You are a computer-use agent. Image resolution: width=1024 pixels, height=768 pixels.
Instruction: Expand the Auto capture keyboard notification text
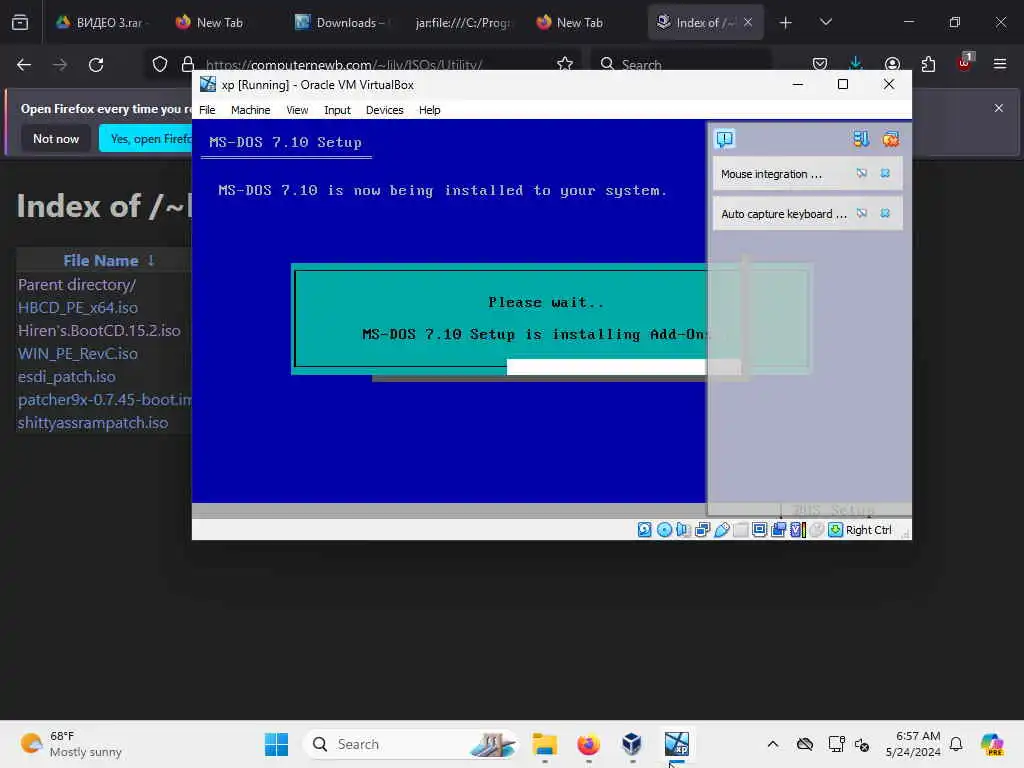(x=784, y=214)
